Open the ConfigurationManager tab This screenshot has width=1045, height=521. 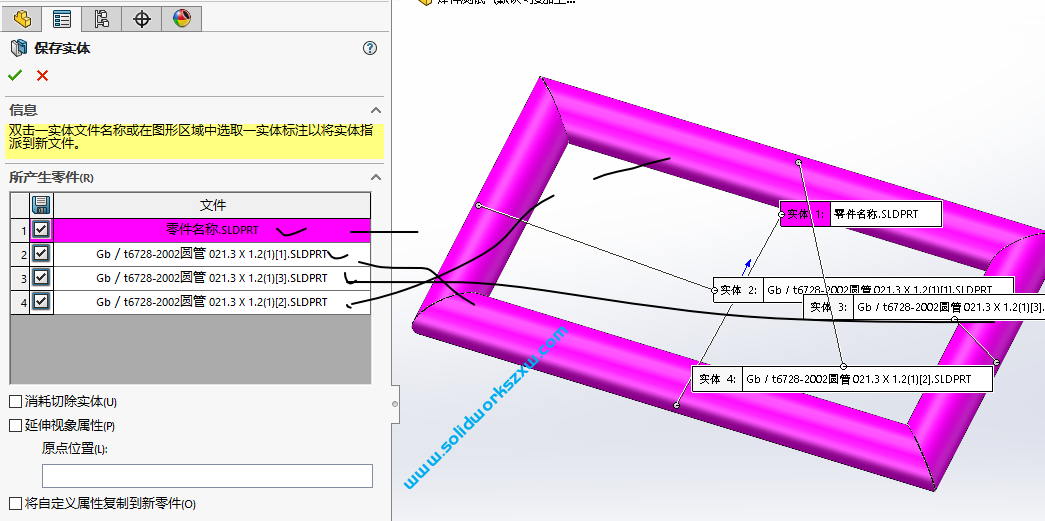(x=101, y=18)
